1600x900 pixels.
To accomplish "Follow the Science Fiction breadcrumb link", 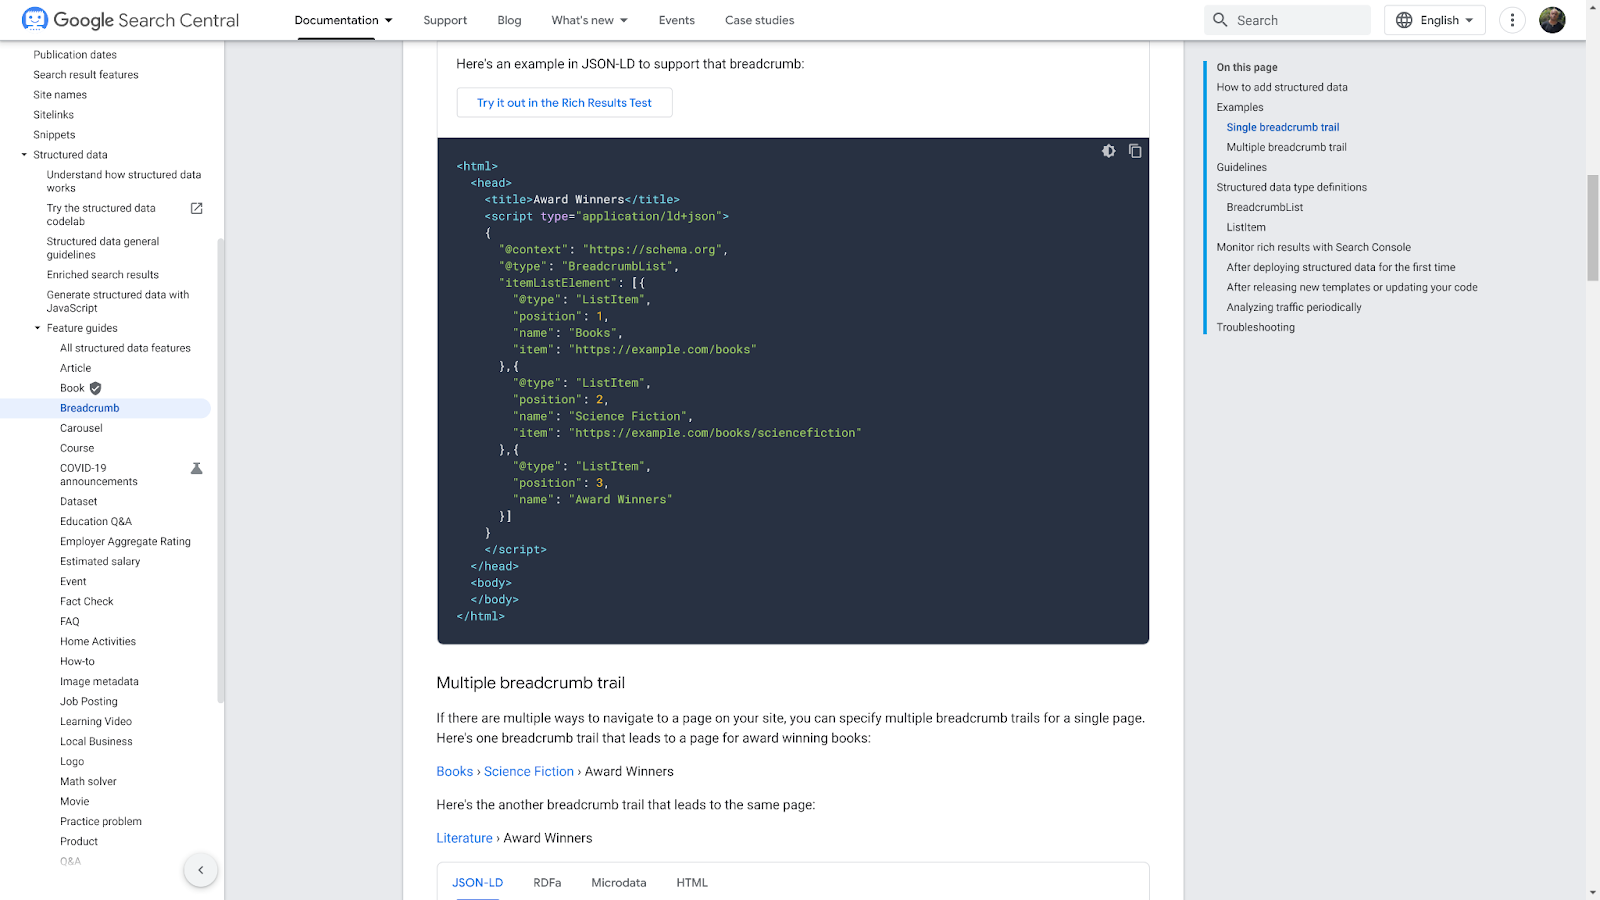I will coord(529,772).
